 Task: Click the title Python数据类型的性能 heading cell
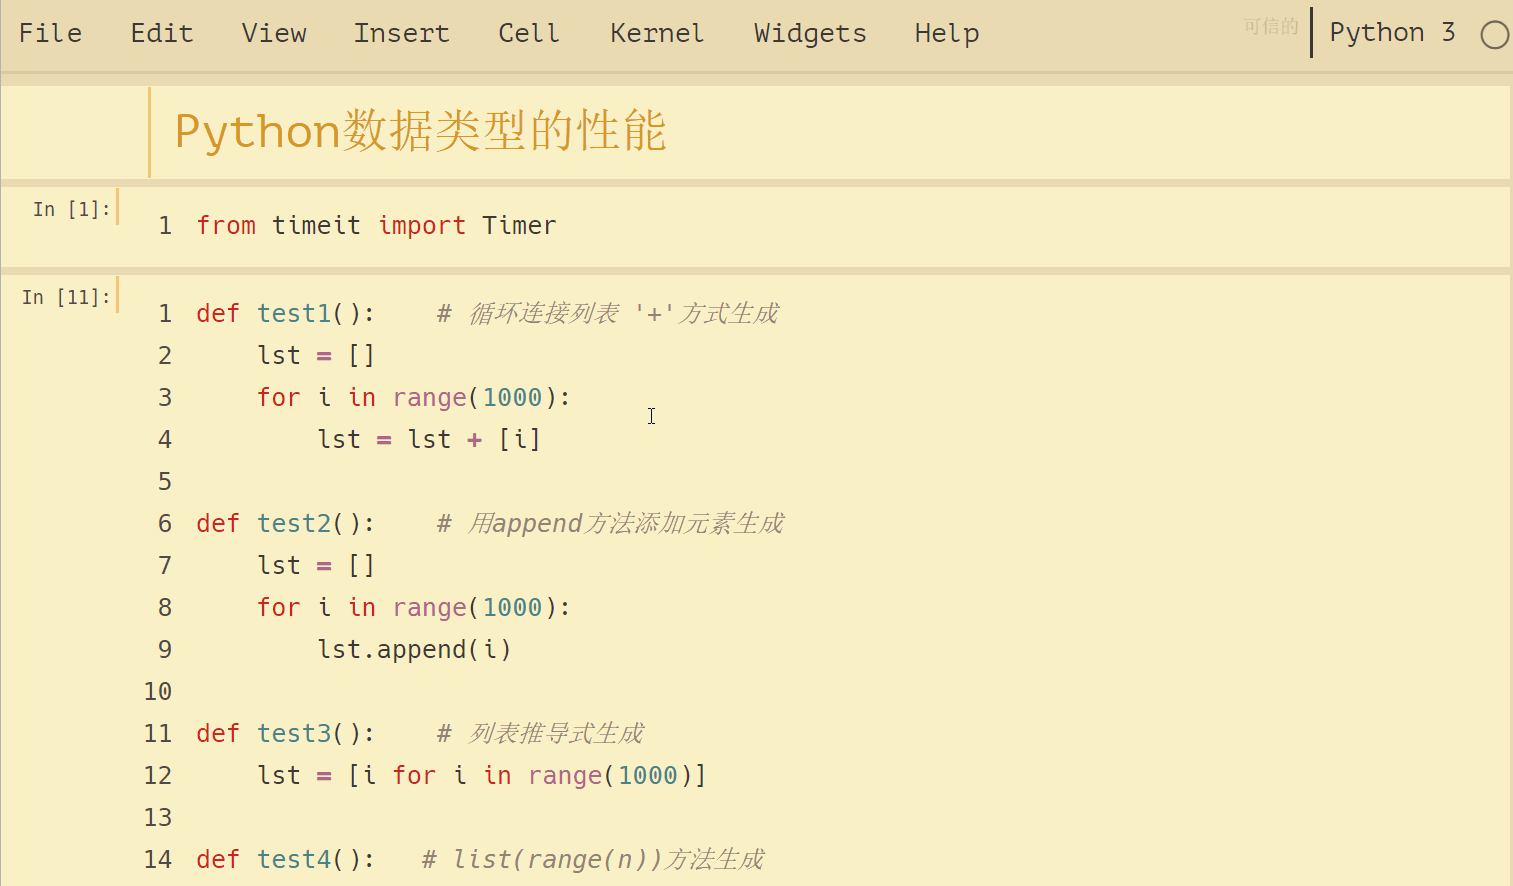tap(420, 130)
